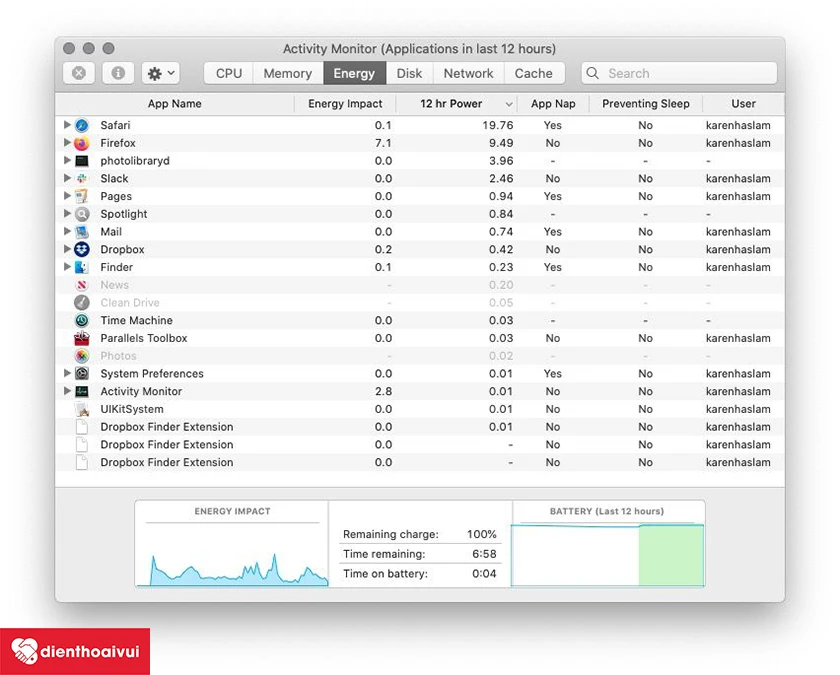The height and width of the screenshot is (675, 840).
Task: Select the Parallels Toolbox name
Action: 144,339
